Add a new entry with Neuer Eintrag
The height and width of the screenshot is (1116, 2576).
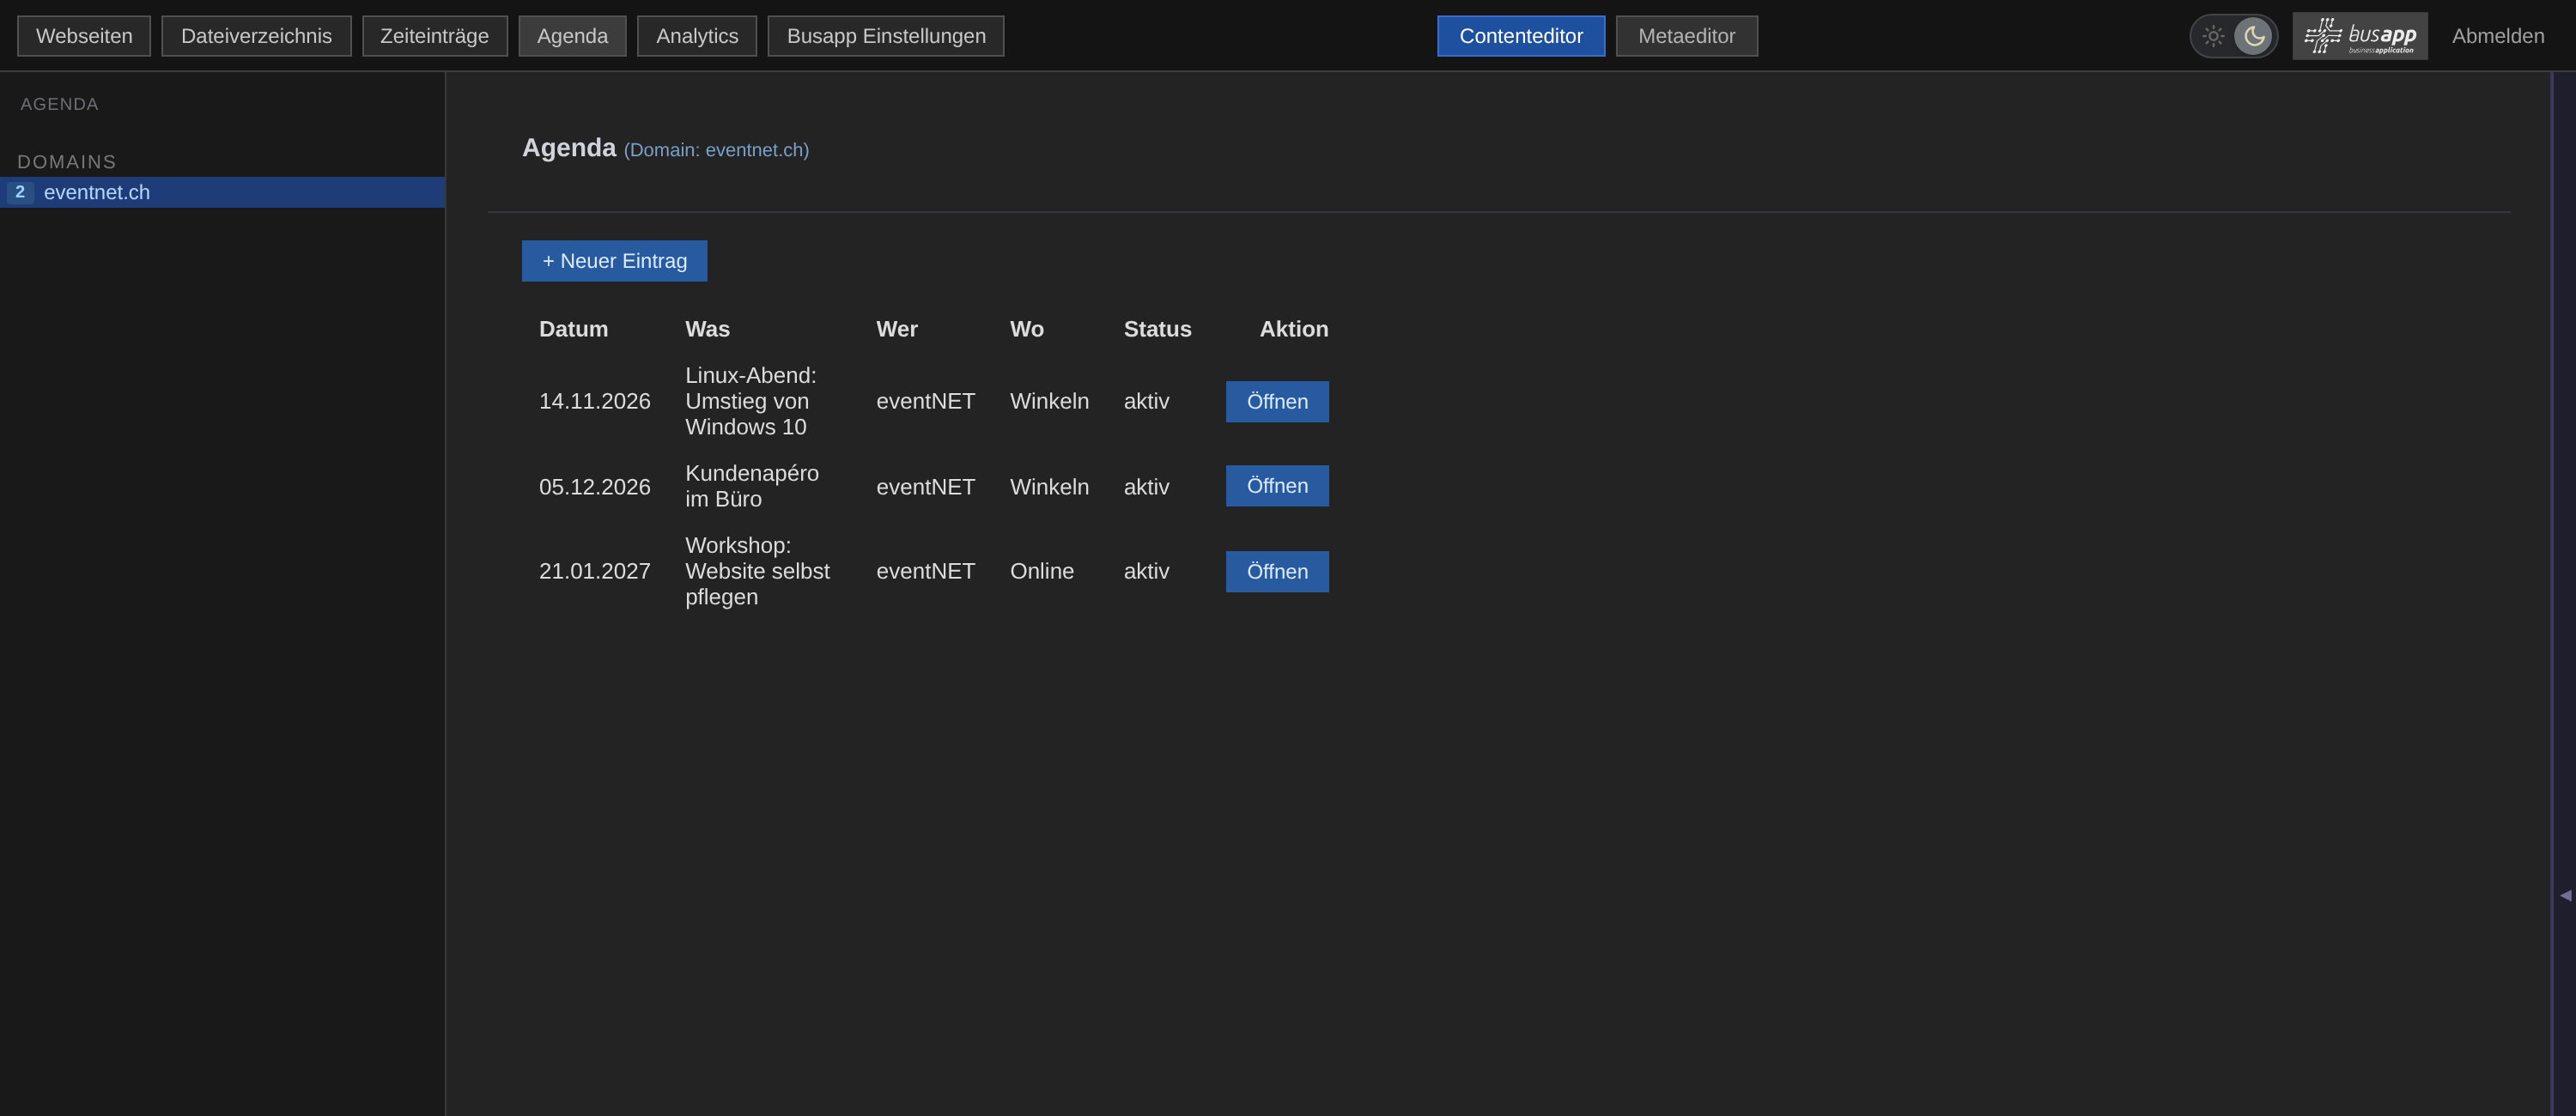coord(614,260)
